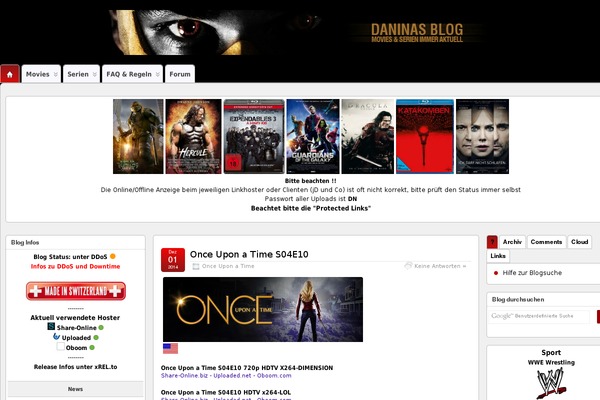Open the Guardians of the Galaxy poster
Viewport: 600px width, 400px height.
point(313,136)
